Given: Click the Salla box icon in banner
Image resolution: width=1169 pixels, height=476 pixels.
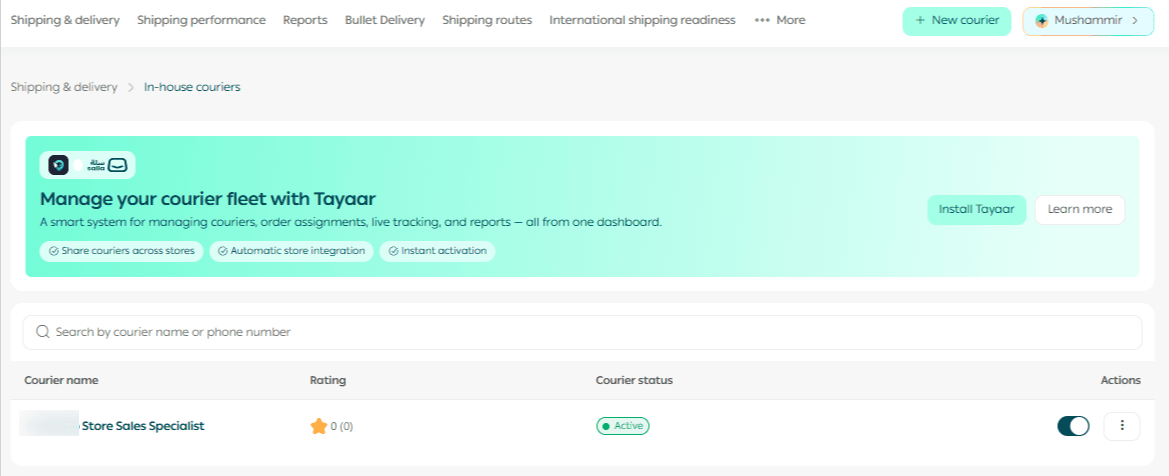Looking at the screenshot, I should point(119,166).
